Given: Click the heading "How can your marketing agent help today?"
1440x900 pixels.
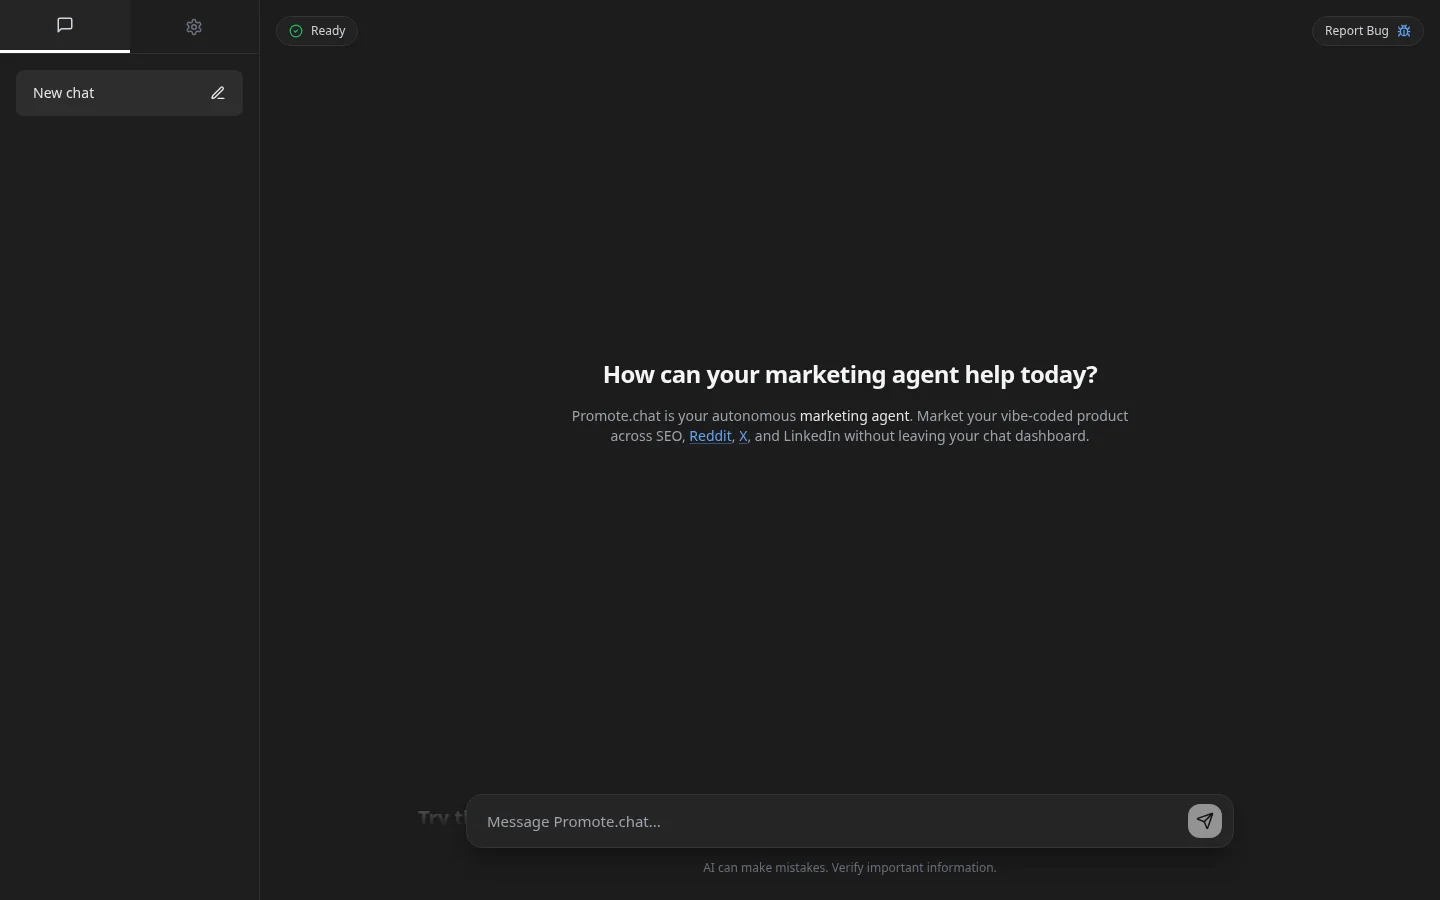Looking at the screenshot, I should click(x=850, y=374).
